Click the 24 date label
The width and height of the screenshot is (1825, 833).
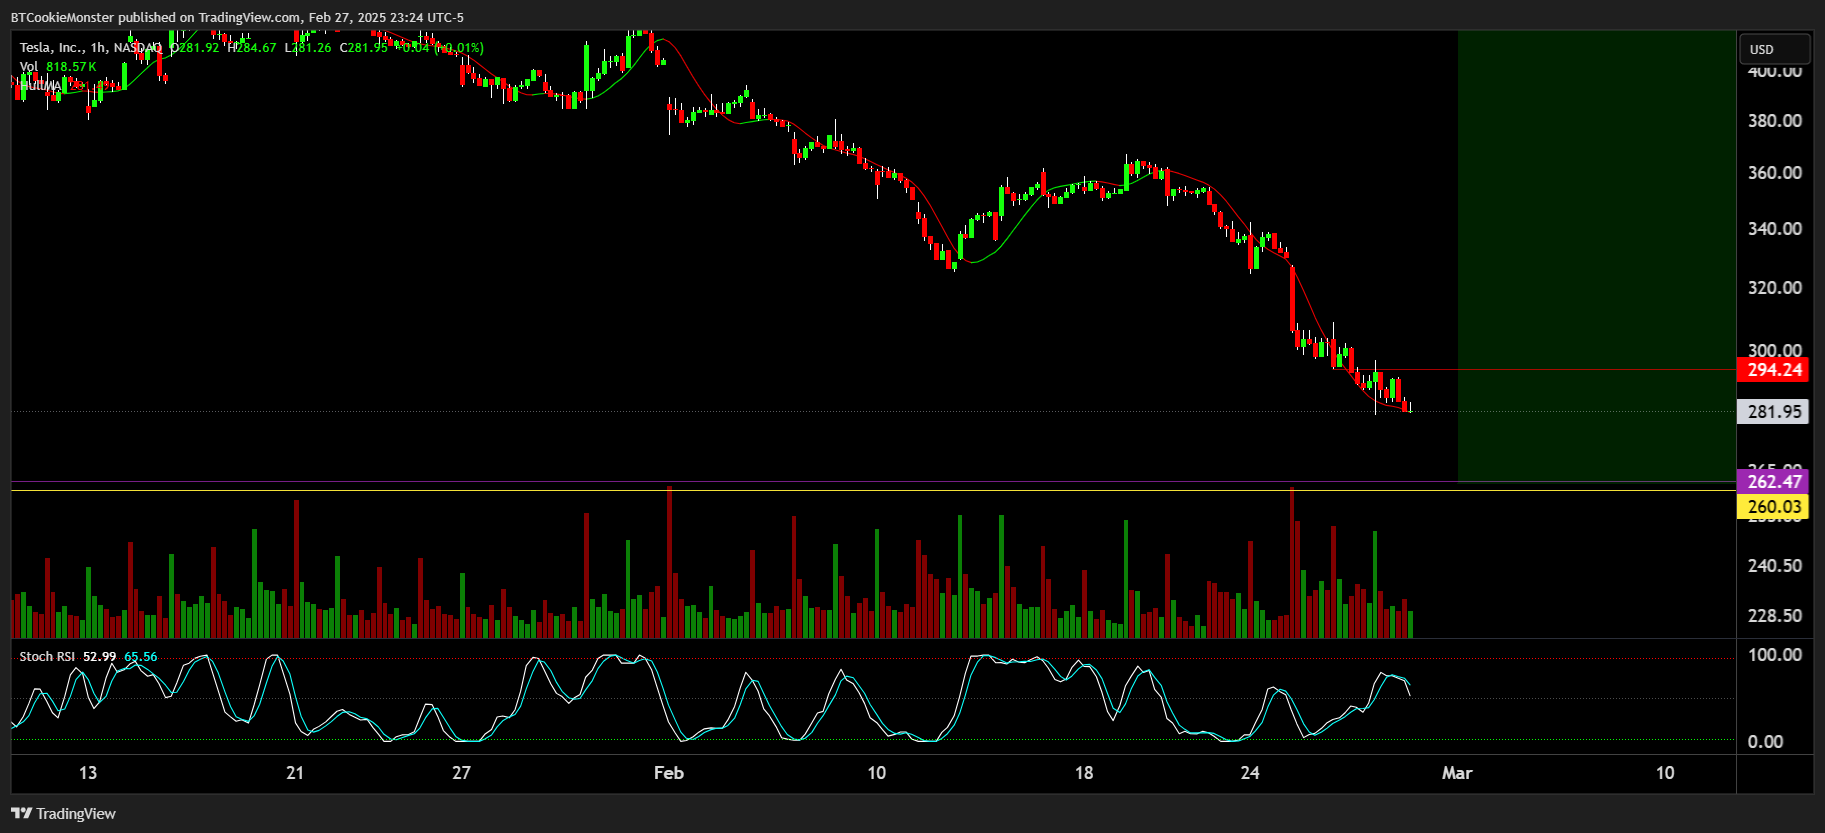(1250, 773)
